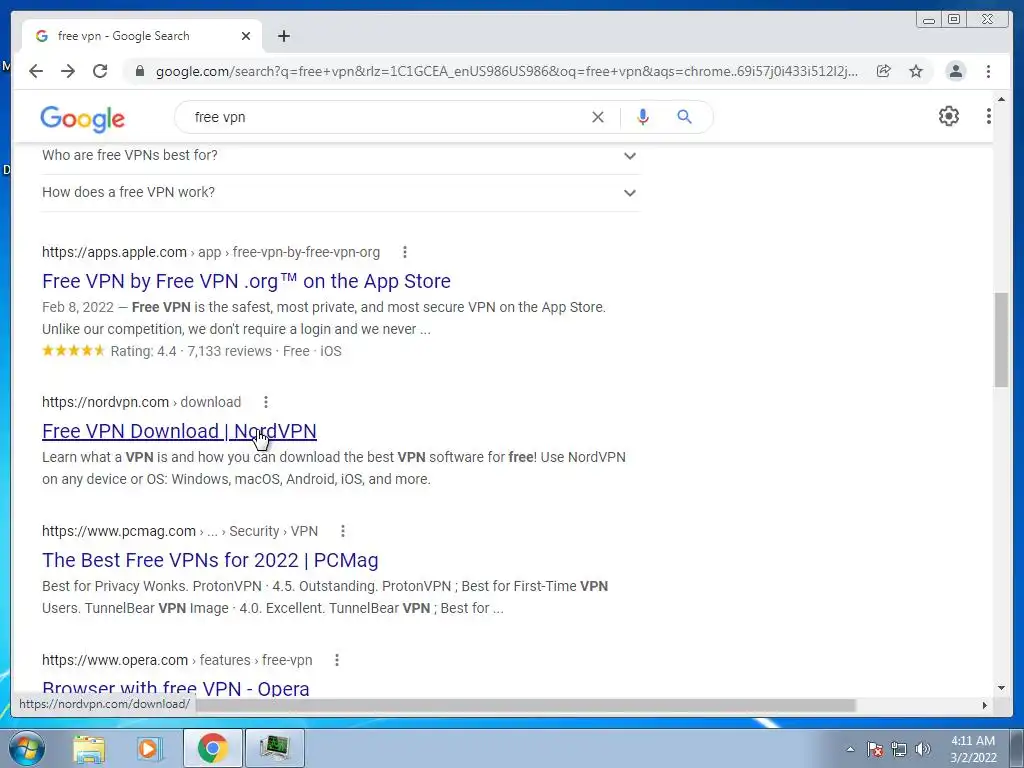
Task: Click the vertical scrollbar thumb
Action: pyautogui.click(x=1001, y=340)
